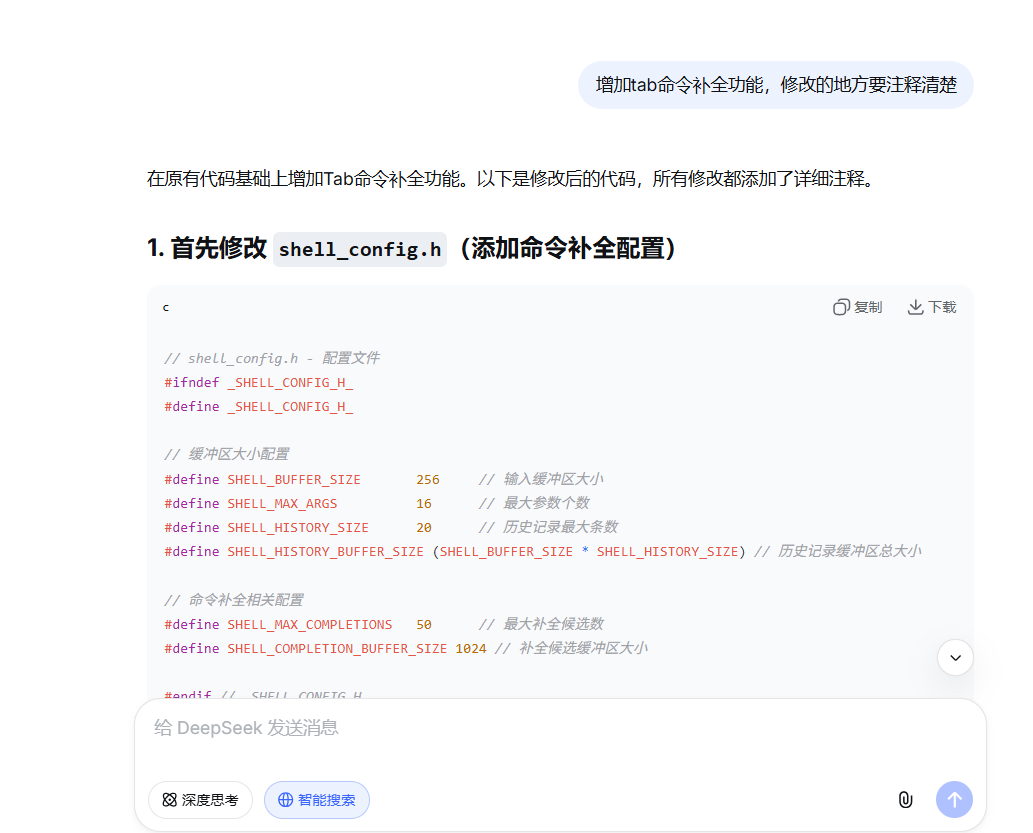Download the code with 下载
This screenshot has width=1033, height=833.
point(931,307)
